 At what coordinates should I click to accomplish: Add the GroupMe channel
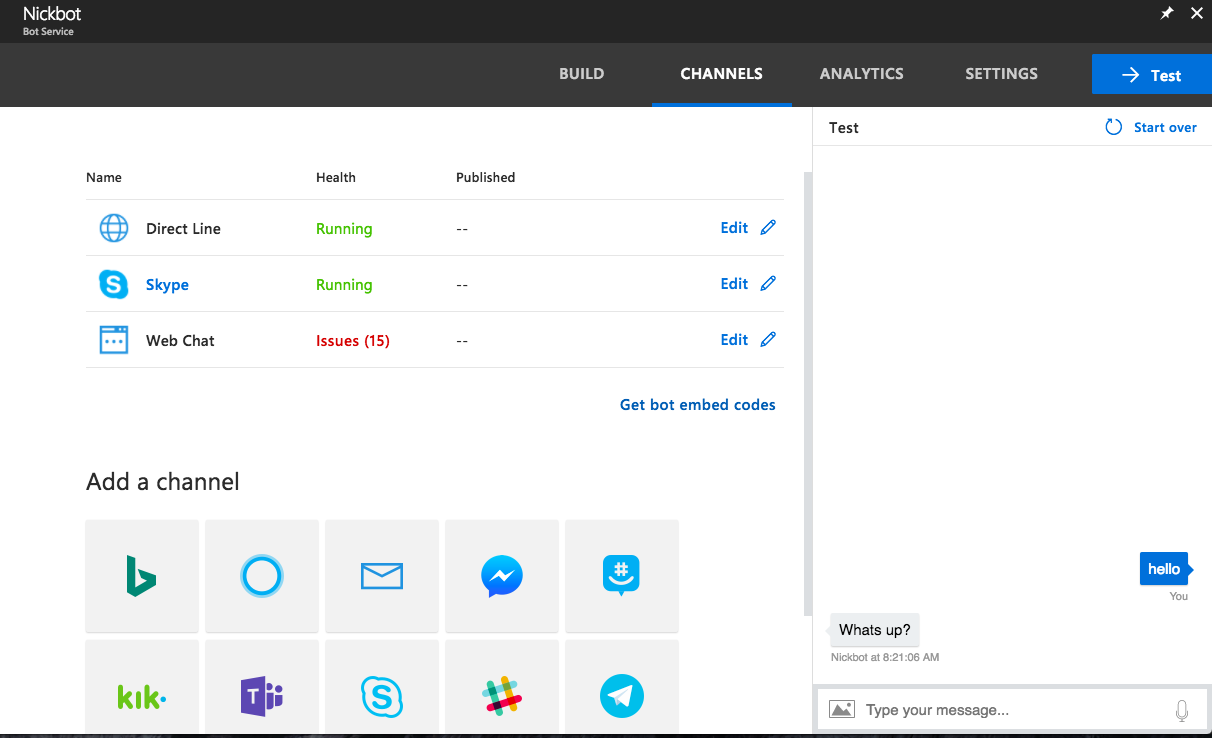[x=622, y=576]
